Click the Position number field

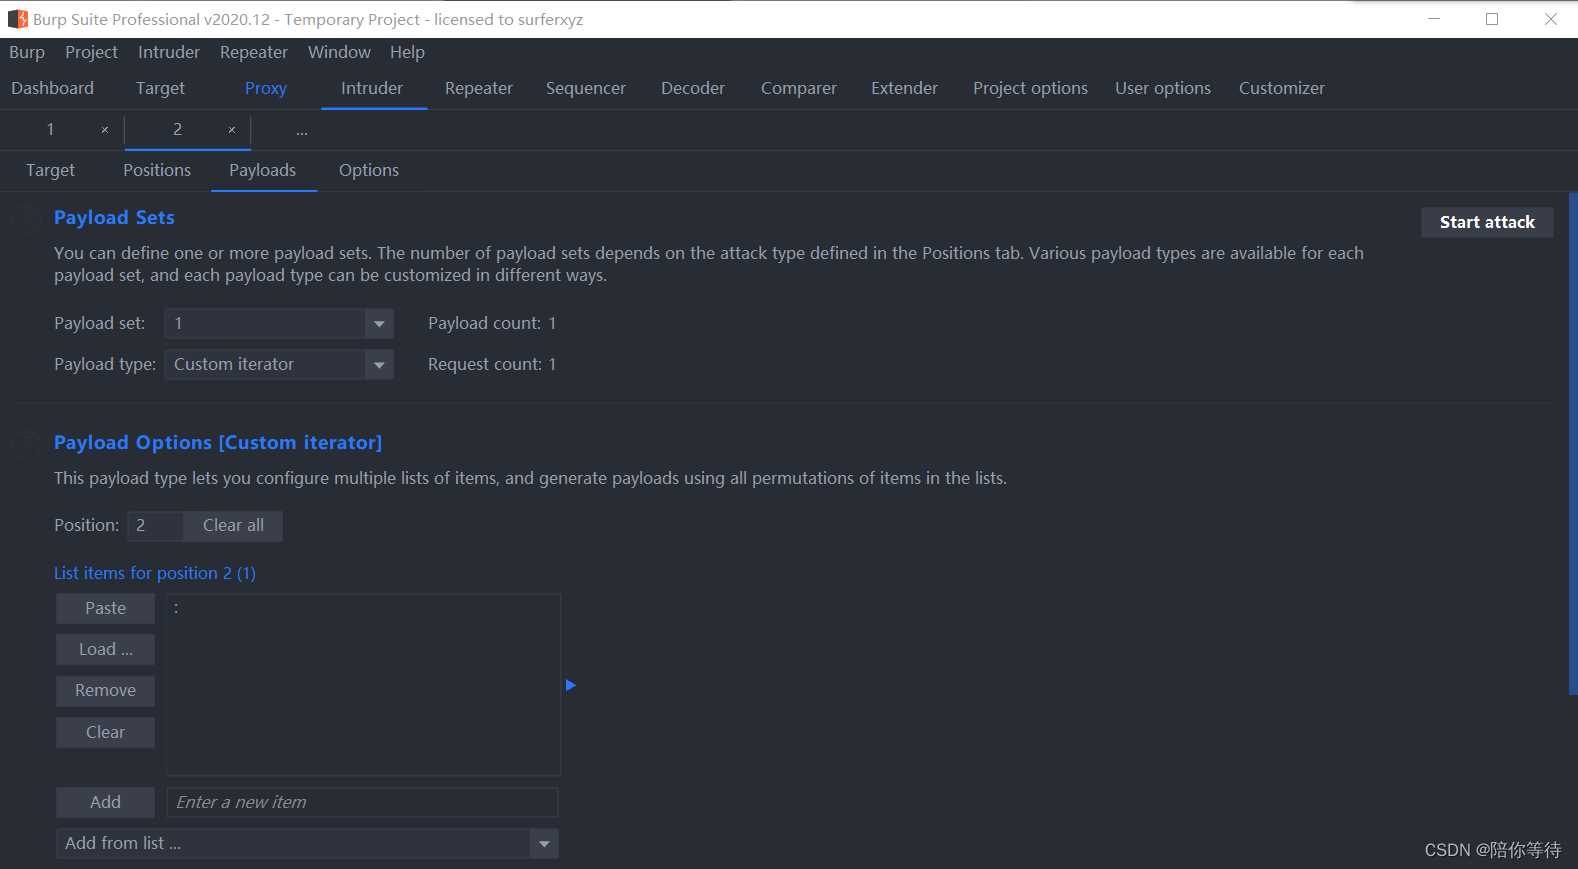[155, 525]
